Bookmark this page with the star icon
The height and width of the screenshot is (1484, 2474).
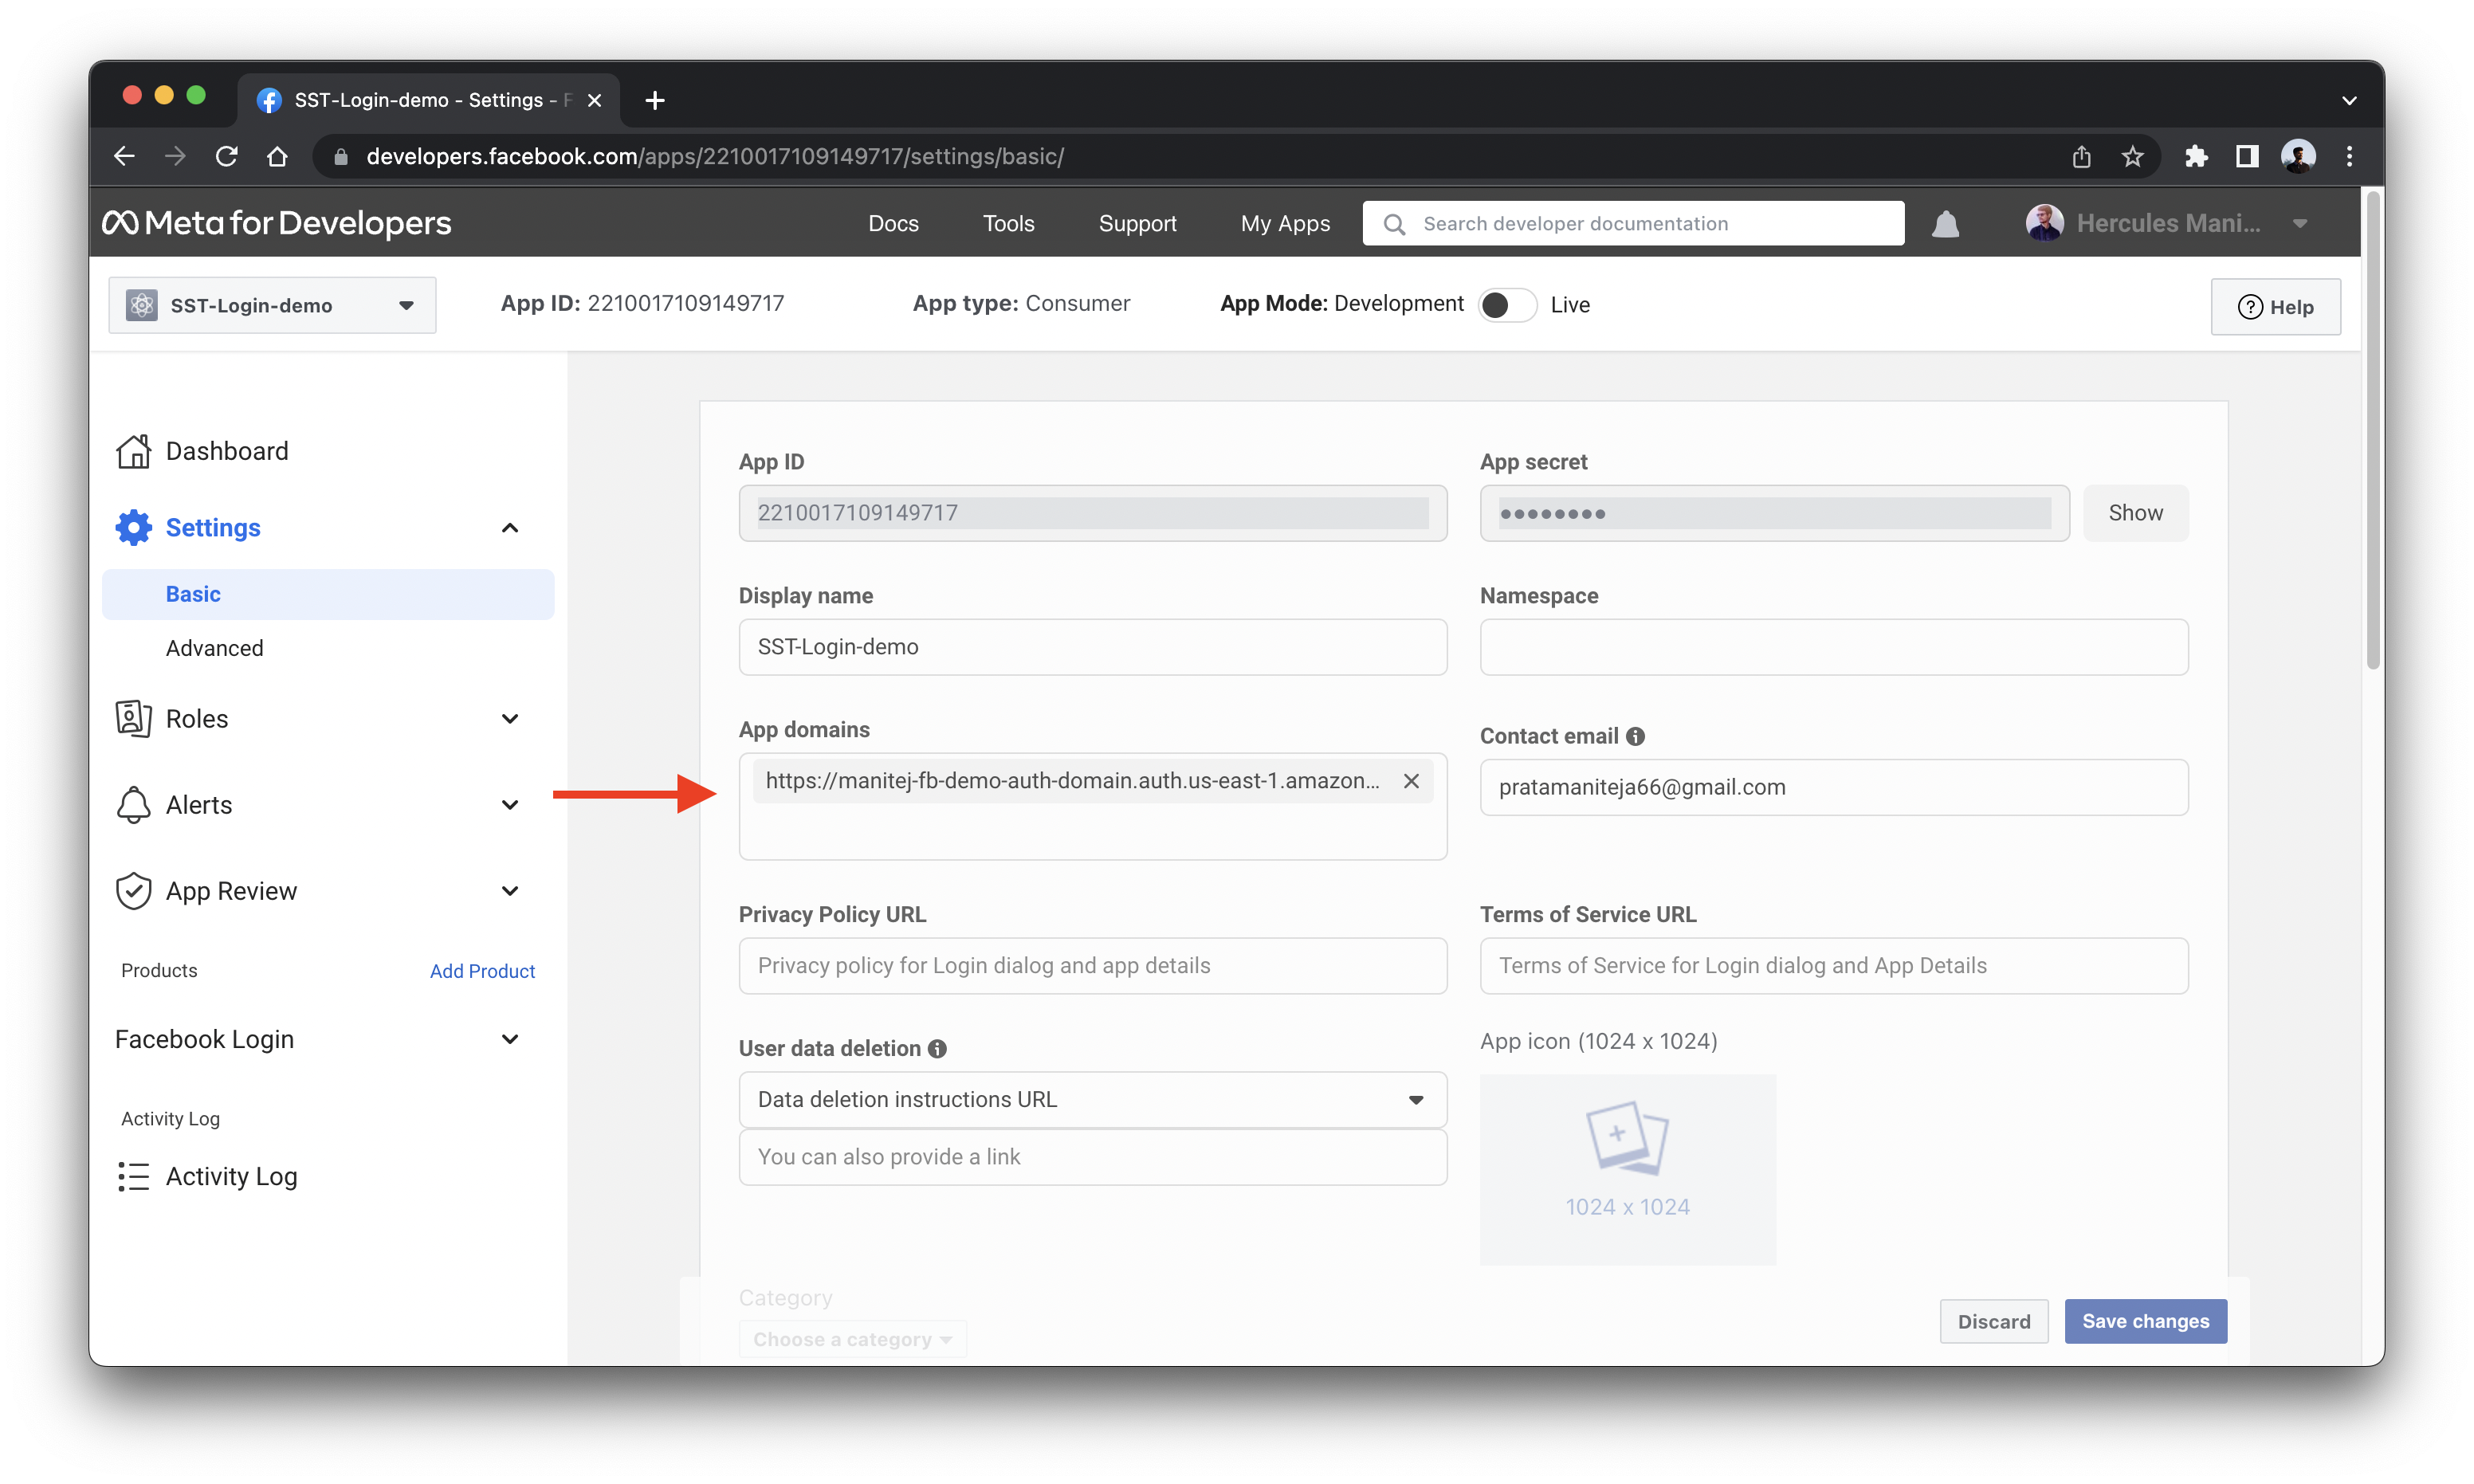tap(2132, 156)
